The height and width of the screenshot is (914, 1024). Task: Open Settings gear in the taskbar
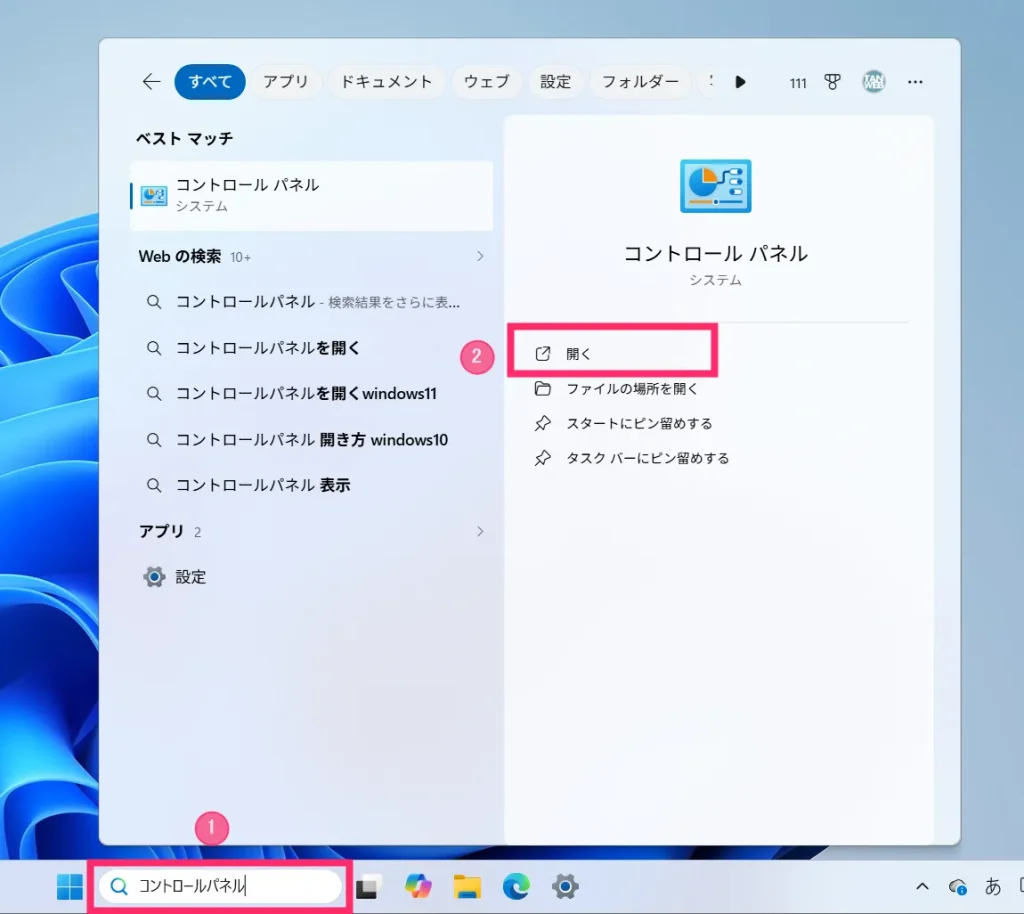(565, 887)
